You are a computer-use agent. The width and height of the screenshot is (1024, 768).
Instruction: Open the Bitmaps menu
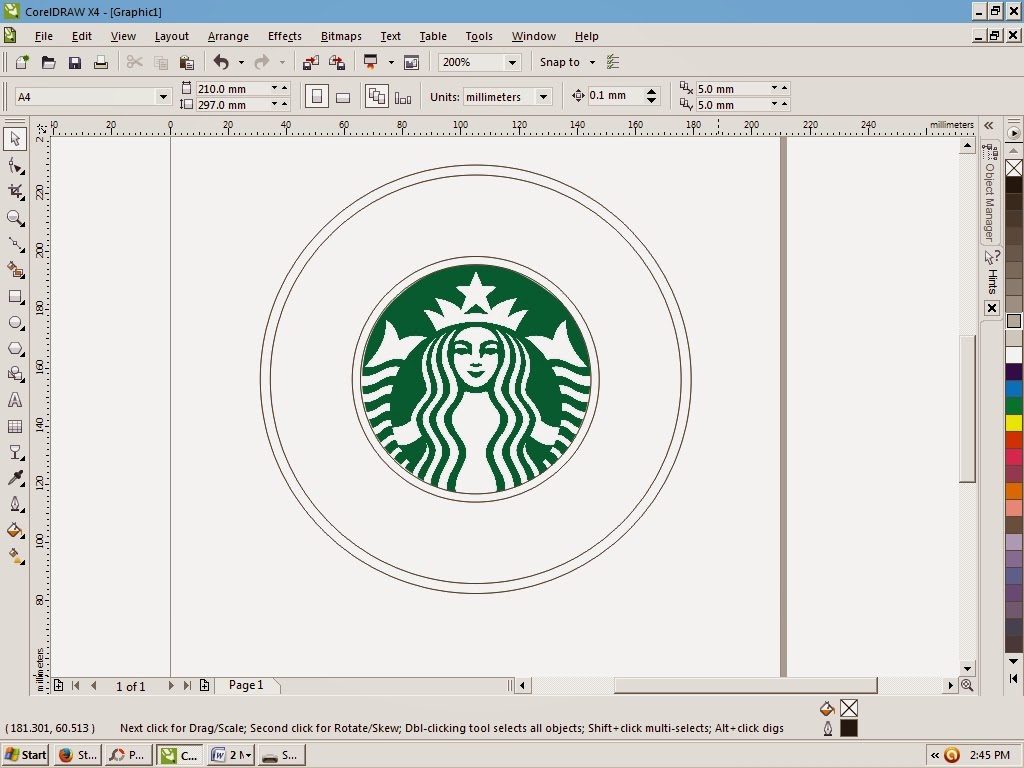pyautogui.click(x=340, y=36)
